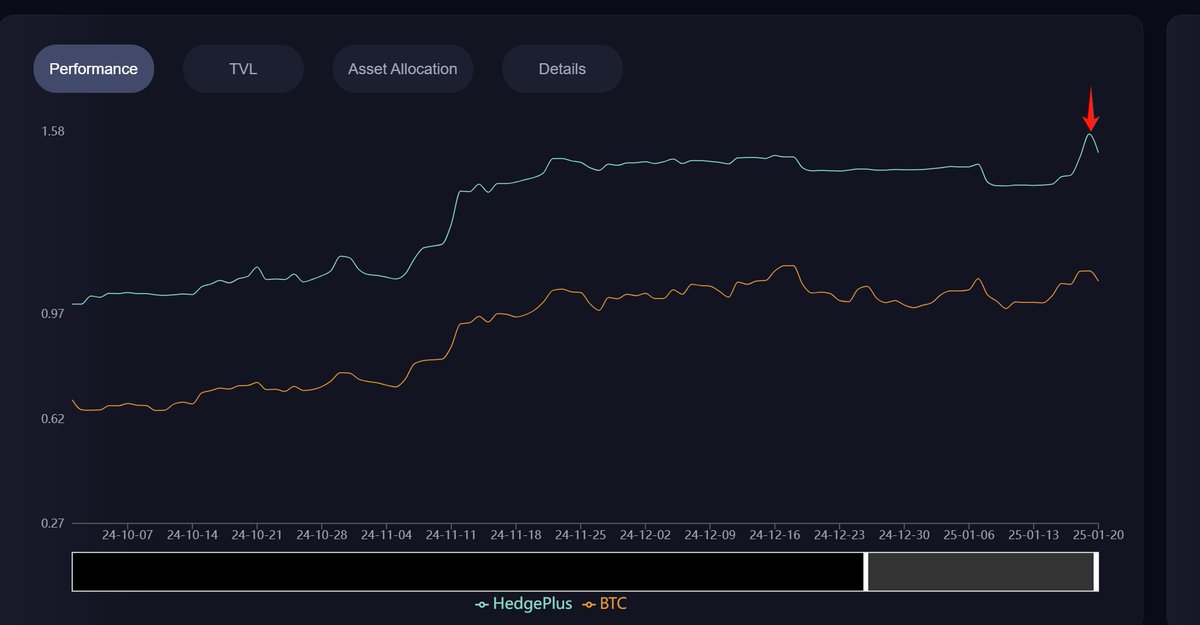Click the HedgePlus teal legend marker icon

pyautogui.click(x=480, y=603)
